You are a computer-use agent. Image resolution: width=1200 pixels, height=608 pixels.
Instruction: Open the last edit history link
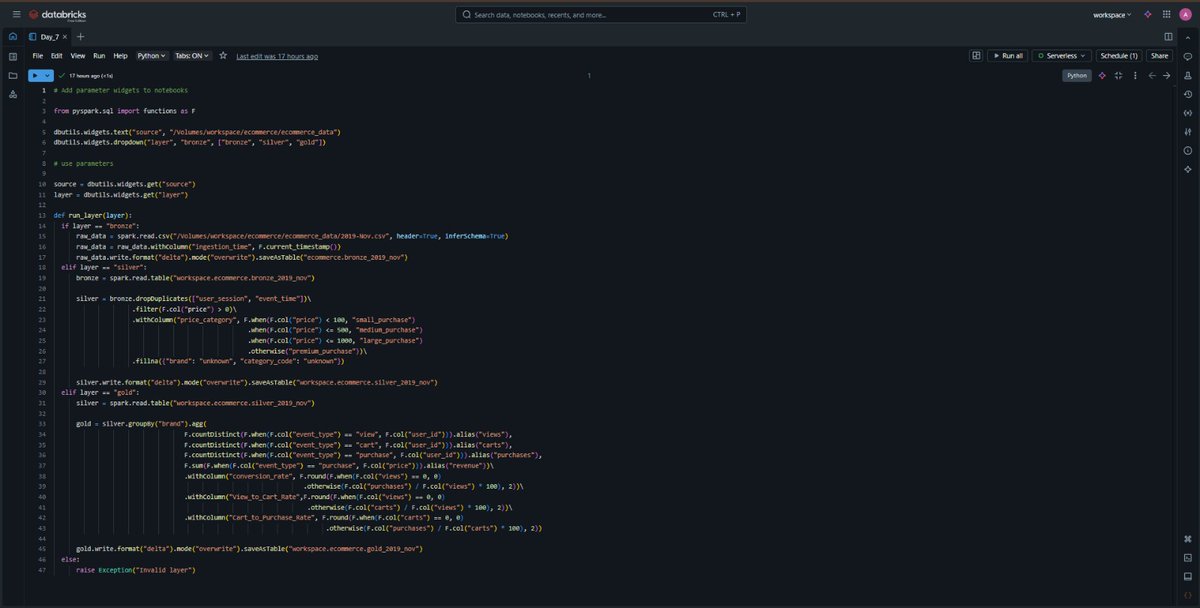(277, 56)
